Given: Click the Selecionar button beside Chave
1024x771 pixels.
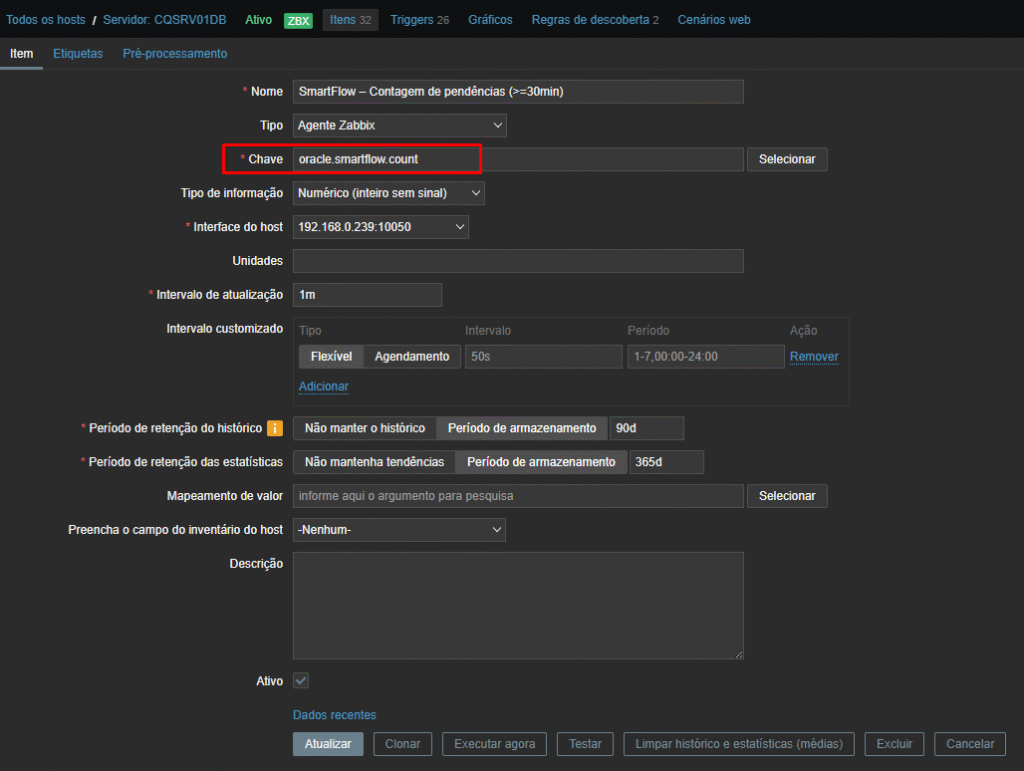Looking at the screenshot, I should (787, 159).
